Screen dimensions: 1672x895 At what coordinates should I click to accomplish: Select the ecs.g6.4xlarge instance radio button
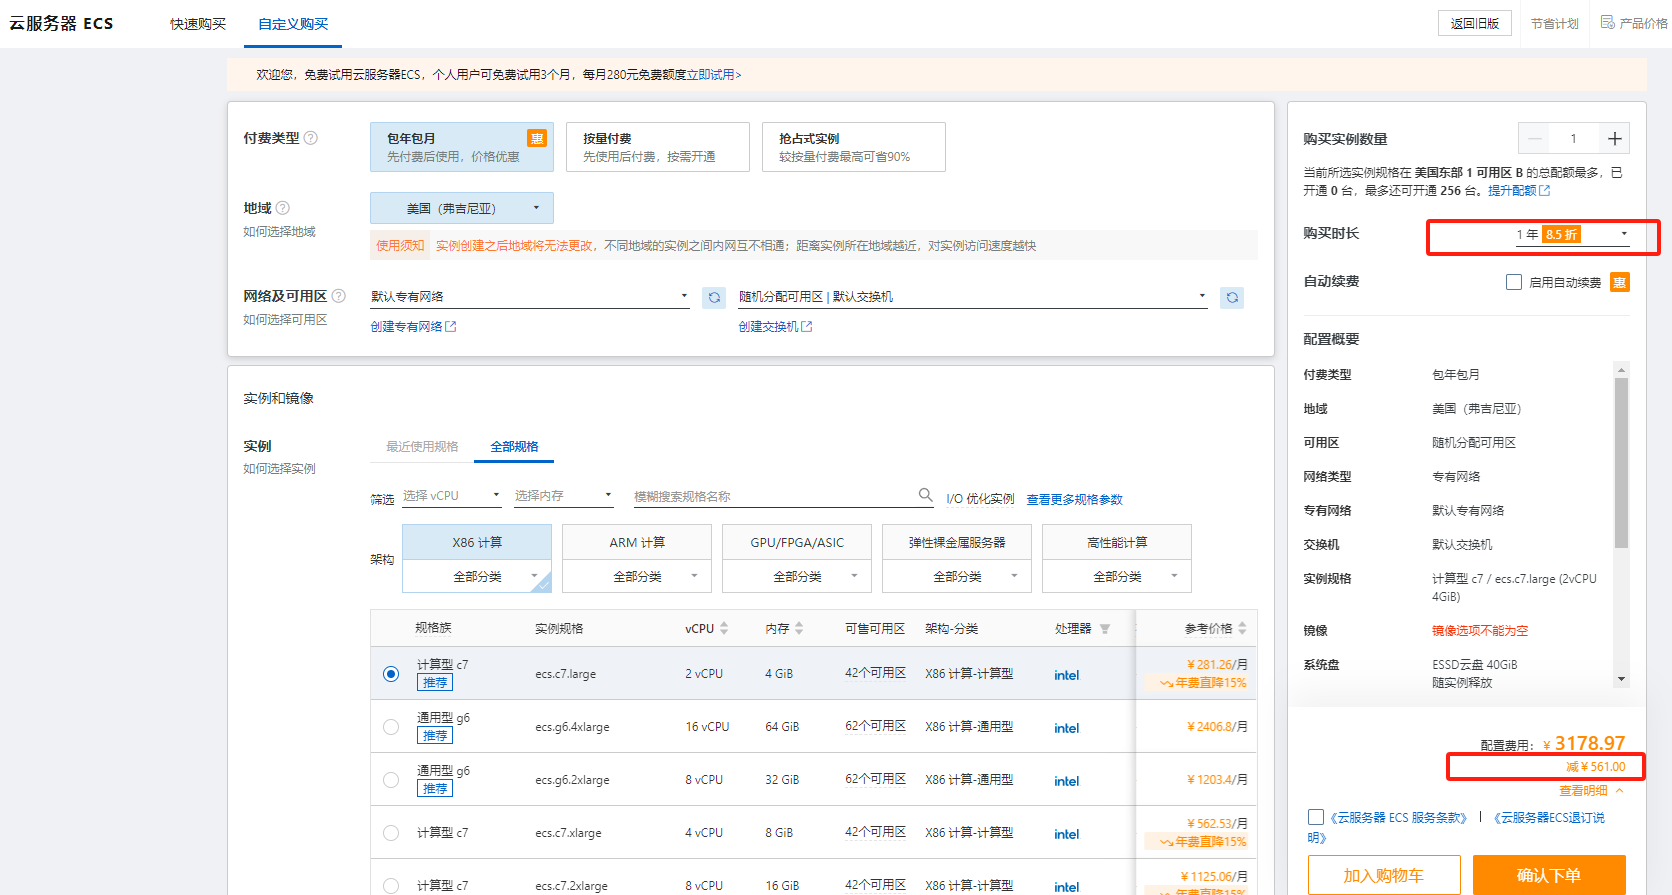[x=391, y=727]
